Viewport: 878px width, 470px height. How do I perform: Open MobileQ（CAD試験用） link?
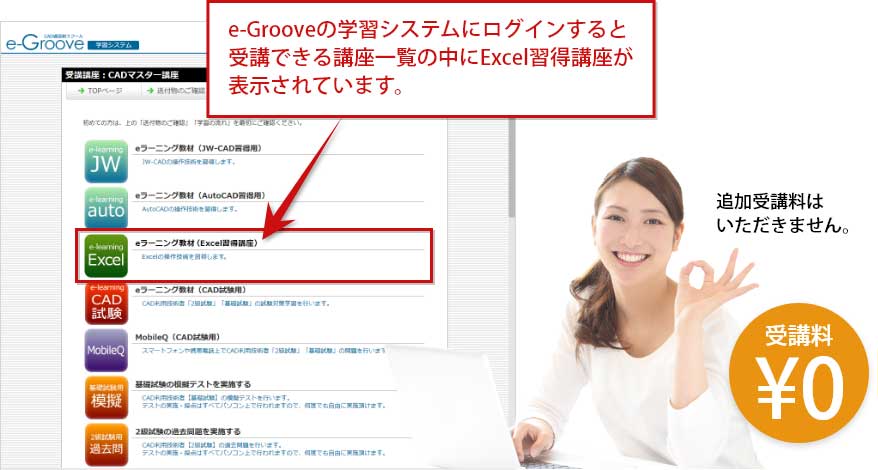click(178, 337)
